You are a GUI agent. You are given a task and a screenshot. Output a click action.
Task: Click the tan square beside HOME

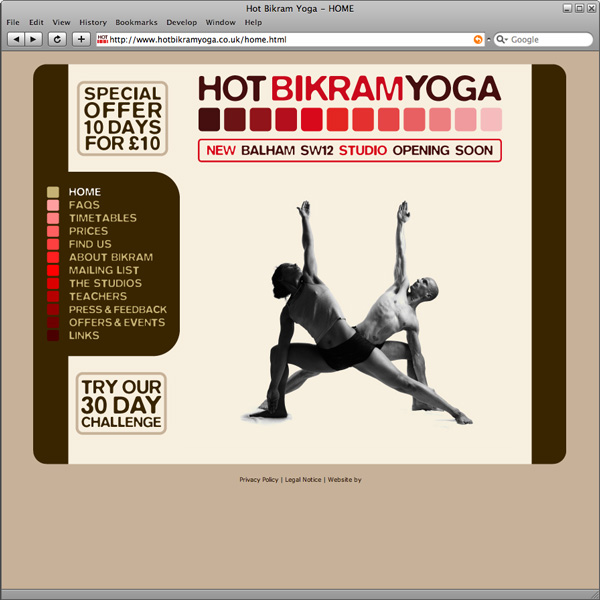(x=53, y=192)
